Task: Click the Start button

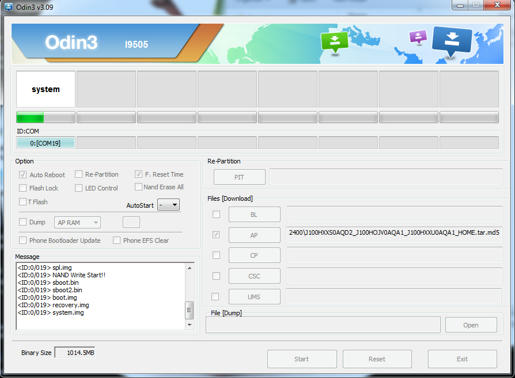Action: coord(302,359)
